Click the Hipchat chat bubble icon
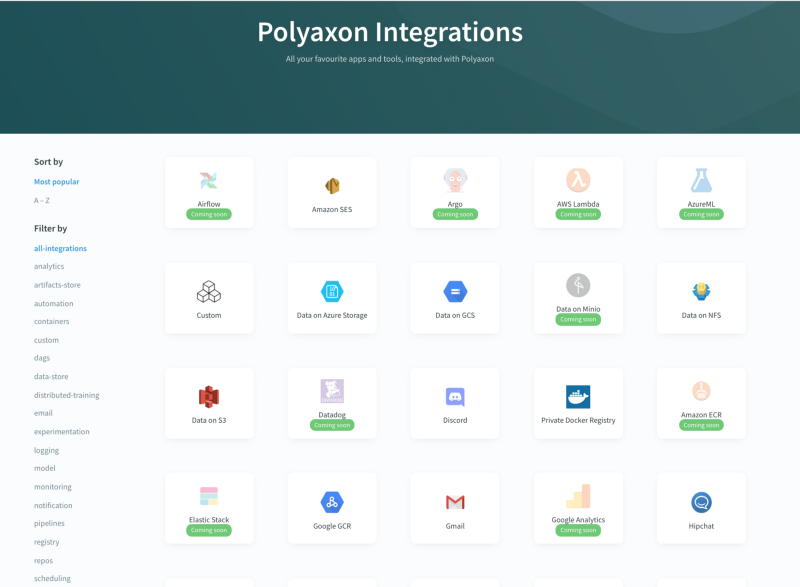Image resolution: width=800 pixels, height=587 pixels. click(x=702, y=502)
